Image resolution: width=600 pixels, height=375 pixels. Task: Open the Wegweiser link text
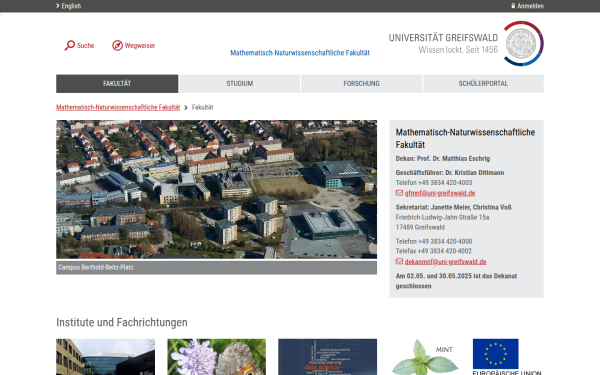point(140,46)
